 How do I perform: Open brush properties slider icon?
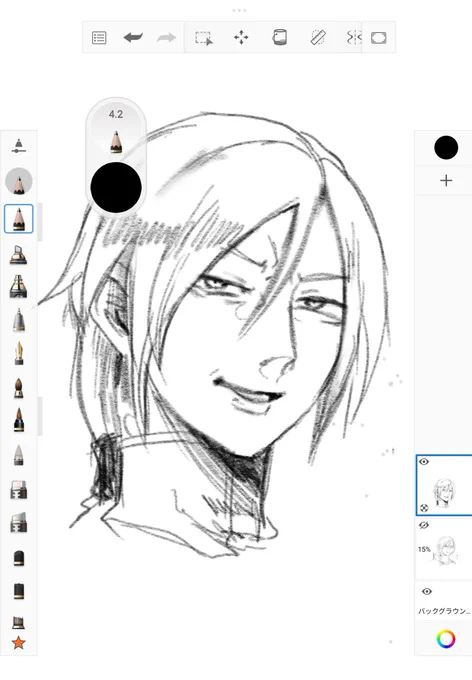click(x=19, y=146)
